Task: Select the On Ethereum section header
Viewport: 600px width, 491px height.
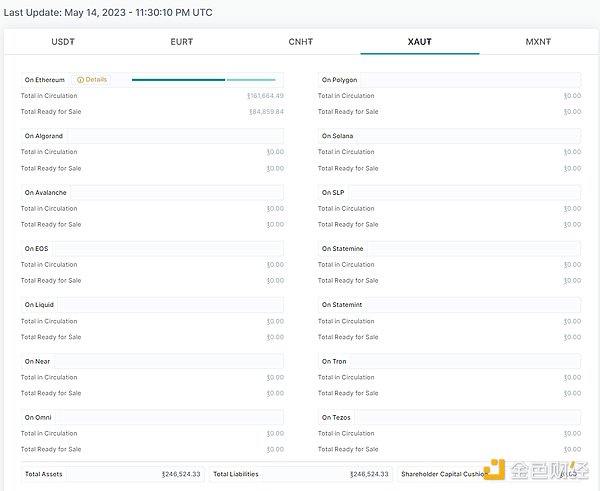Action: pos(45,80)
